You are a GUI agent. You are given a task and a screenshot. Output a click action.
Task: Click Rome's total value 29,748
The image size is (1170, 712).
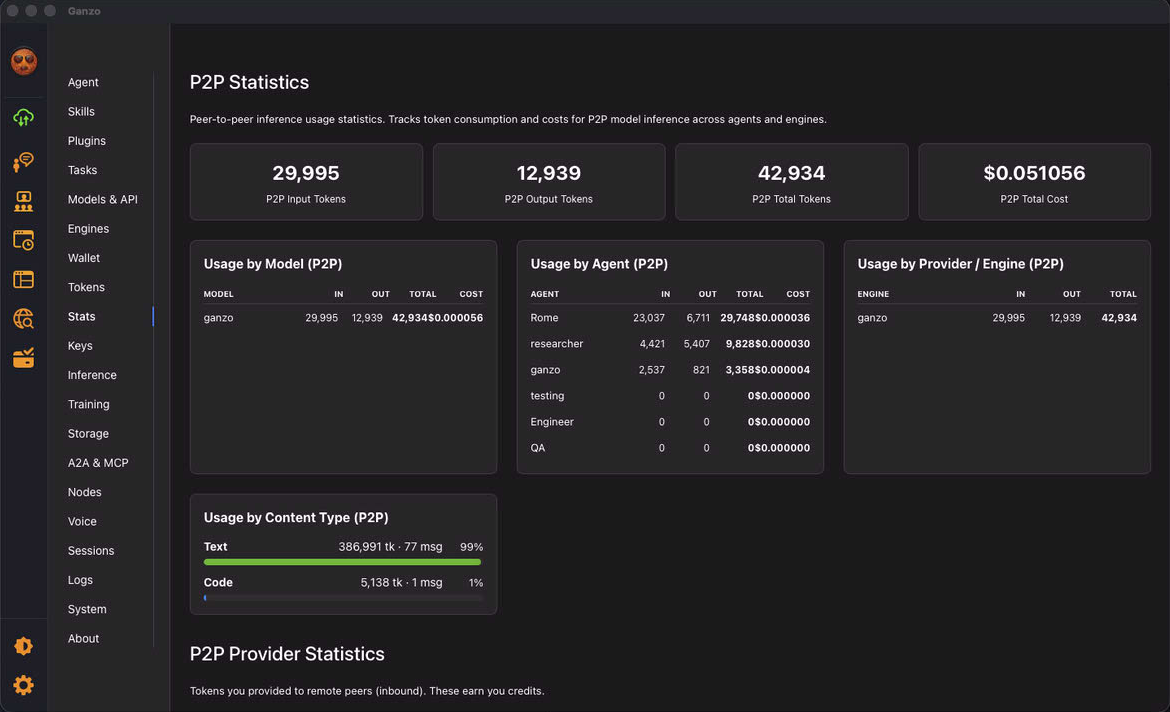737,318
